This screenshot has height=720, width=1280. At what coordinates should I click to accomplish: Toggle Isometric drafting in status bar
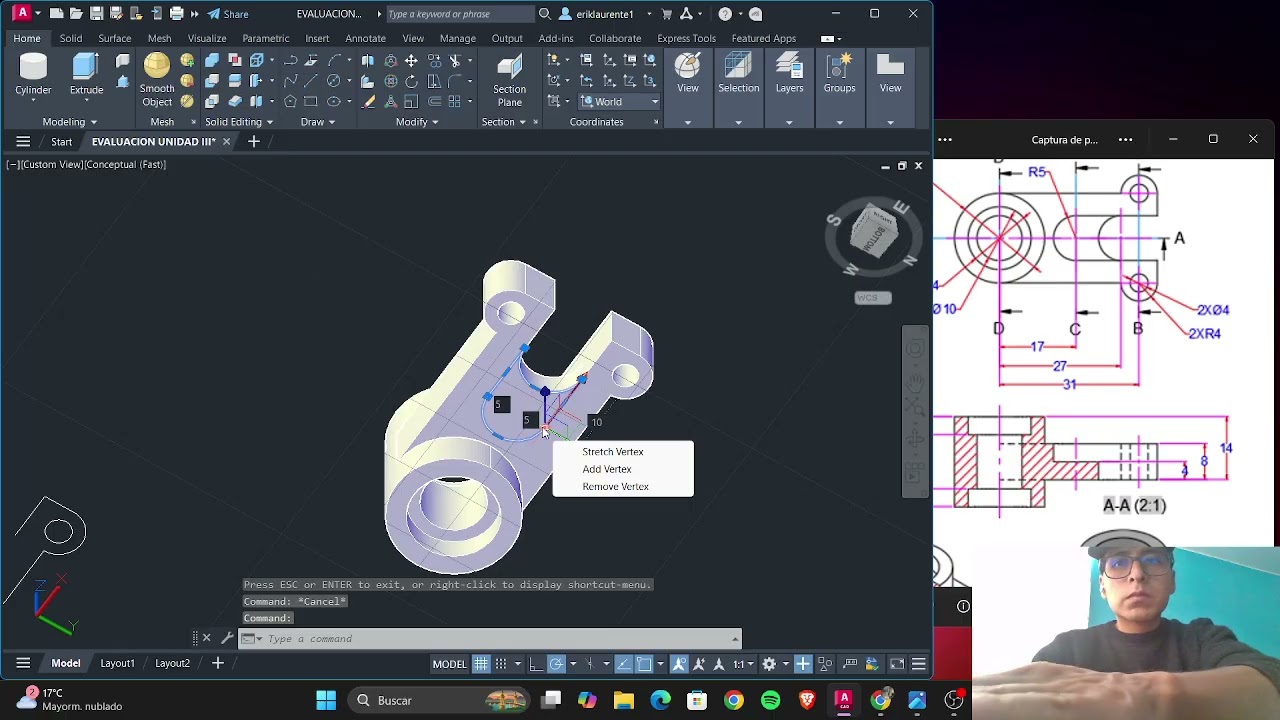point(590,663)
